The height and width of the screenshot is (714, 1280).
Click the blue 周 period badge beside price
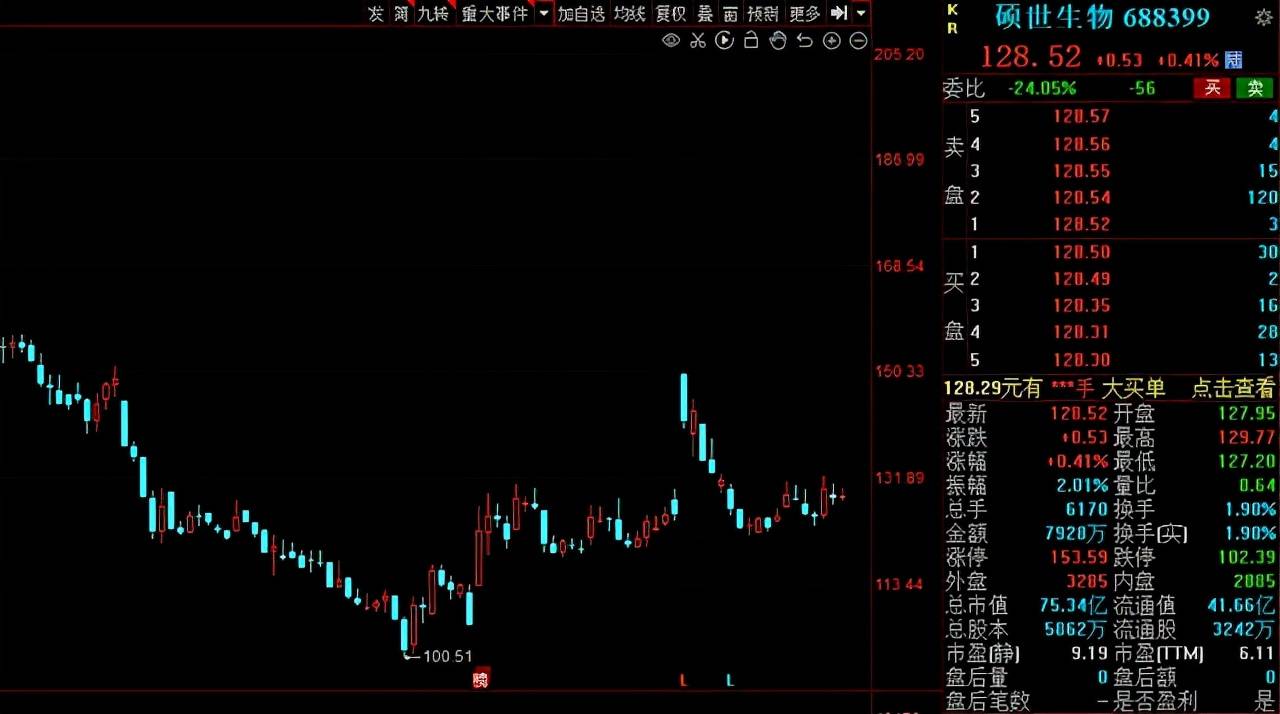1234,60
